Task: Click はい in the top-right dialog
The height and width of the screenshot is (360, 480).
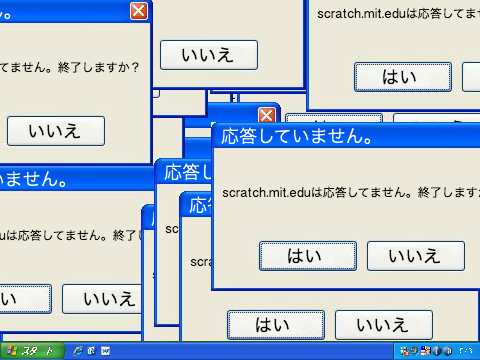Action: coord(403,77)
